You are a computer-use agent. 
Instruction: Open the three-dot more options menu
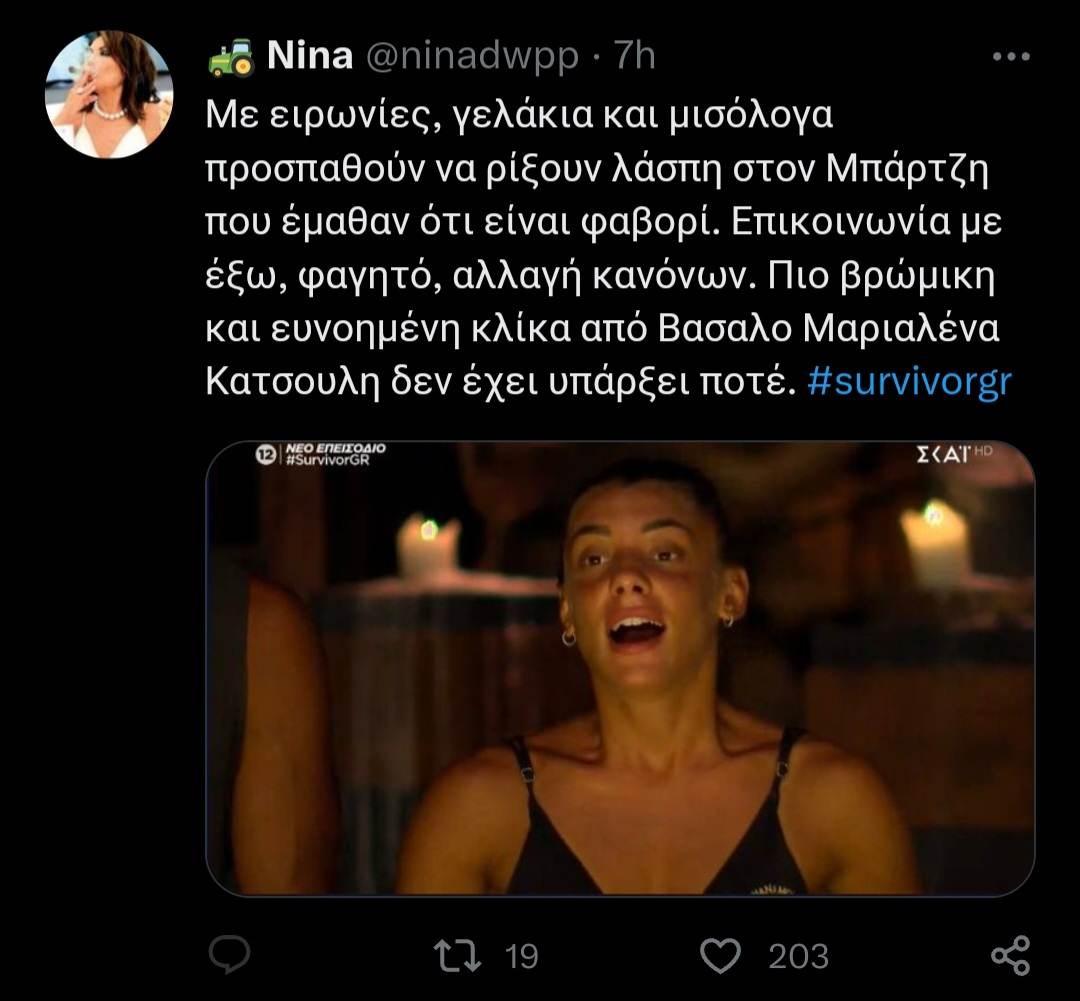(x=1009, y=58)
